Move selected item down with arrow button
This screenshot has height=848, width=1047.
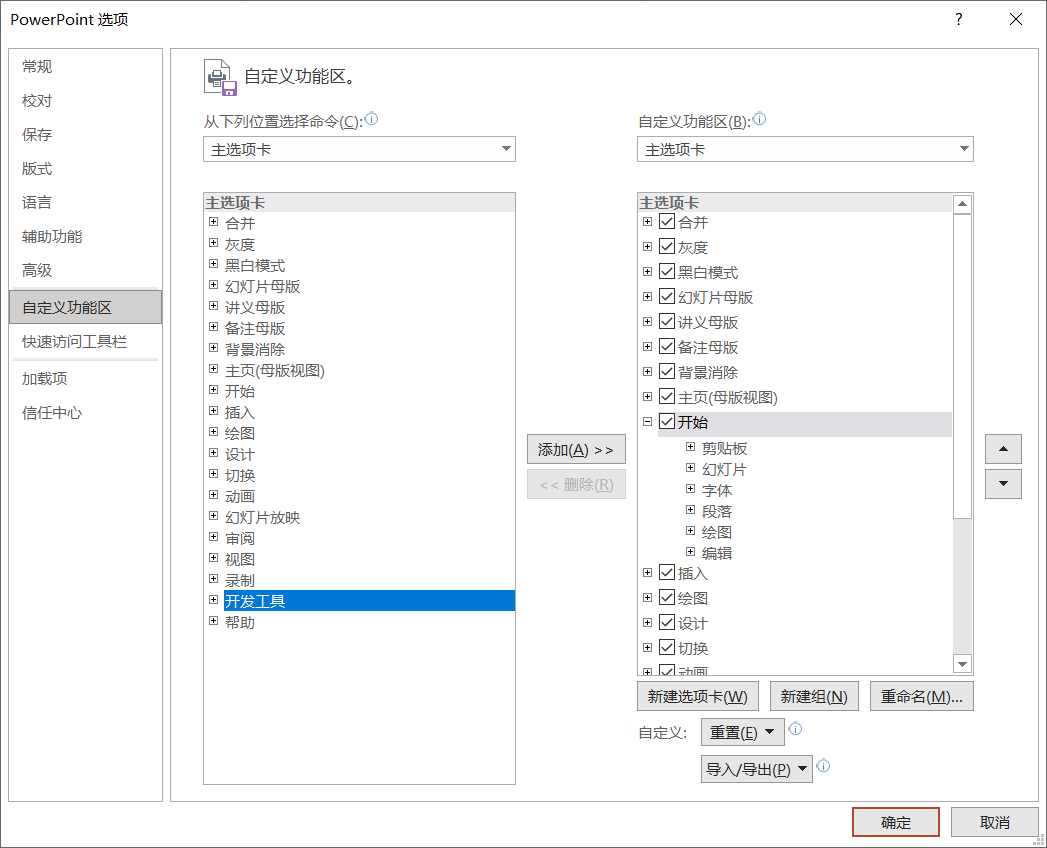(x=1003, y=483)
